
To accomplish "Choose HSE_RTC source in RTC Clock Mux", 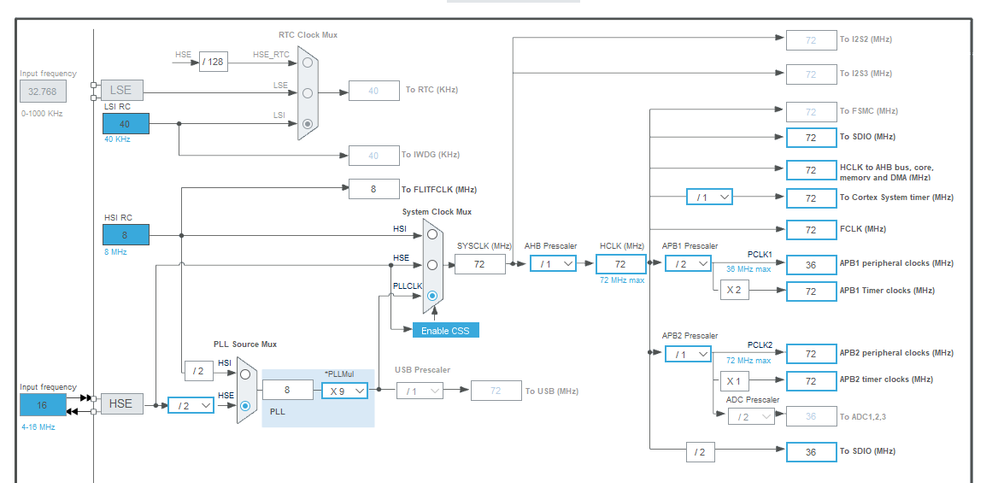I will [307, 62].
